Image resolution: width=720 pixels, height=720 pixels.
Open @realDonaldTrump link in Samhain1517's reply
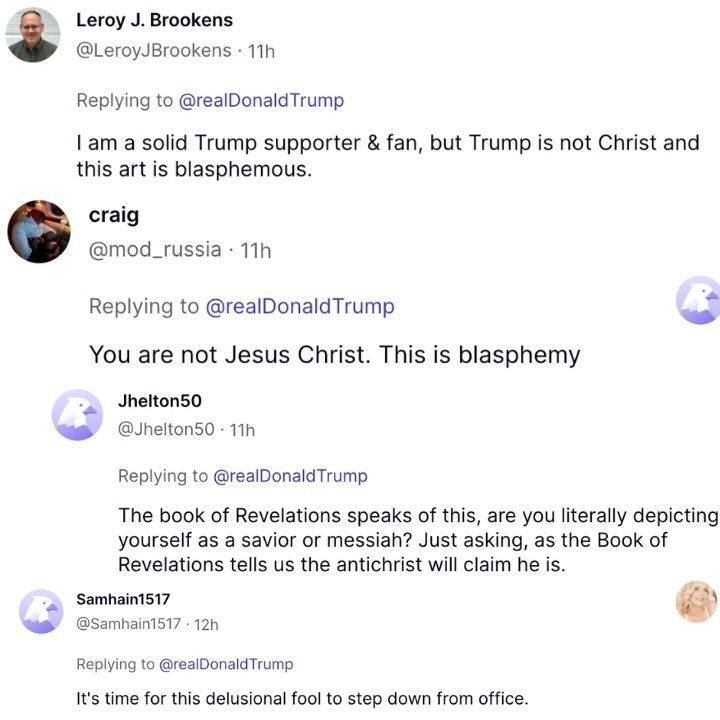point(226,664)
